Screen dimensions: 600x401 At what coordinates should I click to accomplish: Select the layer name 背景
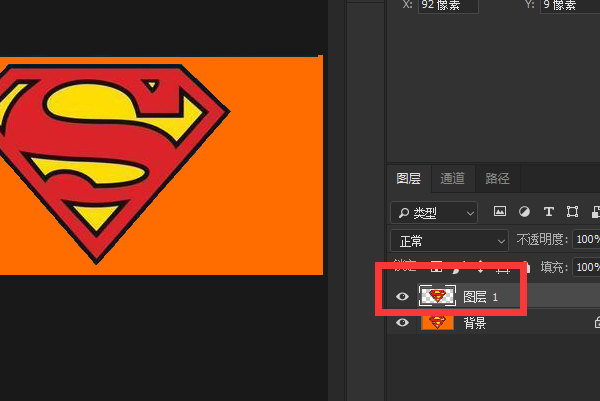point(475,323)
